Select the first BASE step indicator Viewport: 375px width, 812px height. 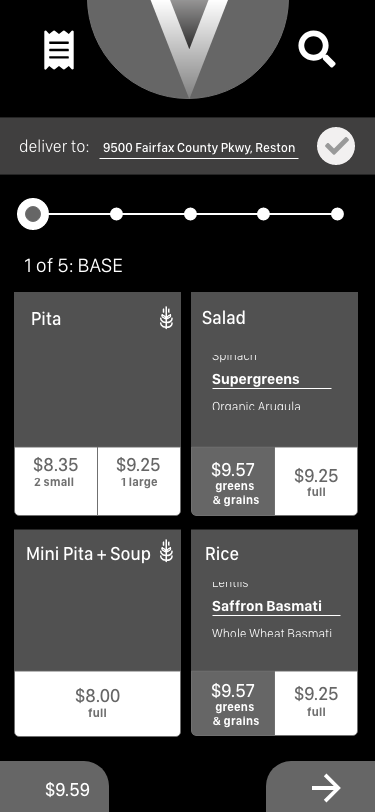[x=33, y=214]
